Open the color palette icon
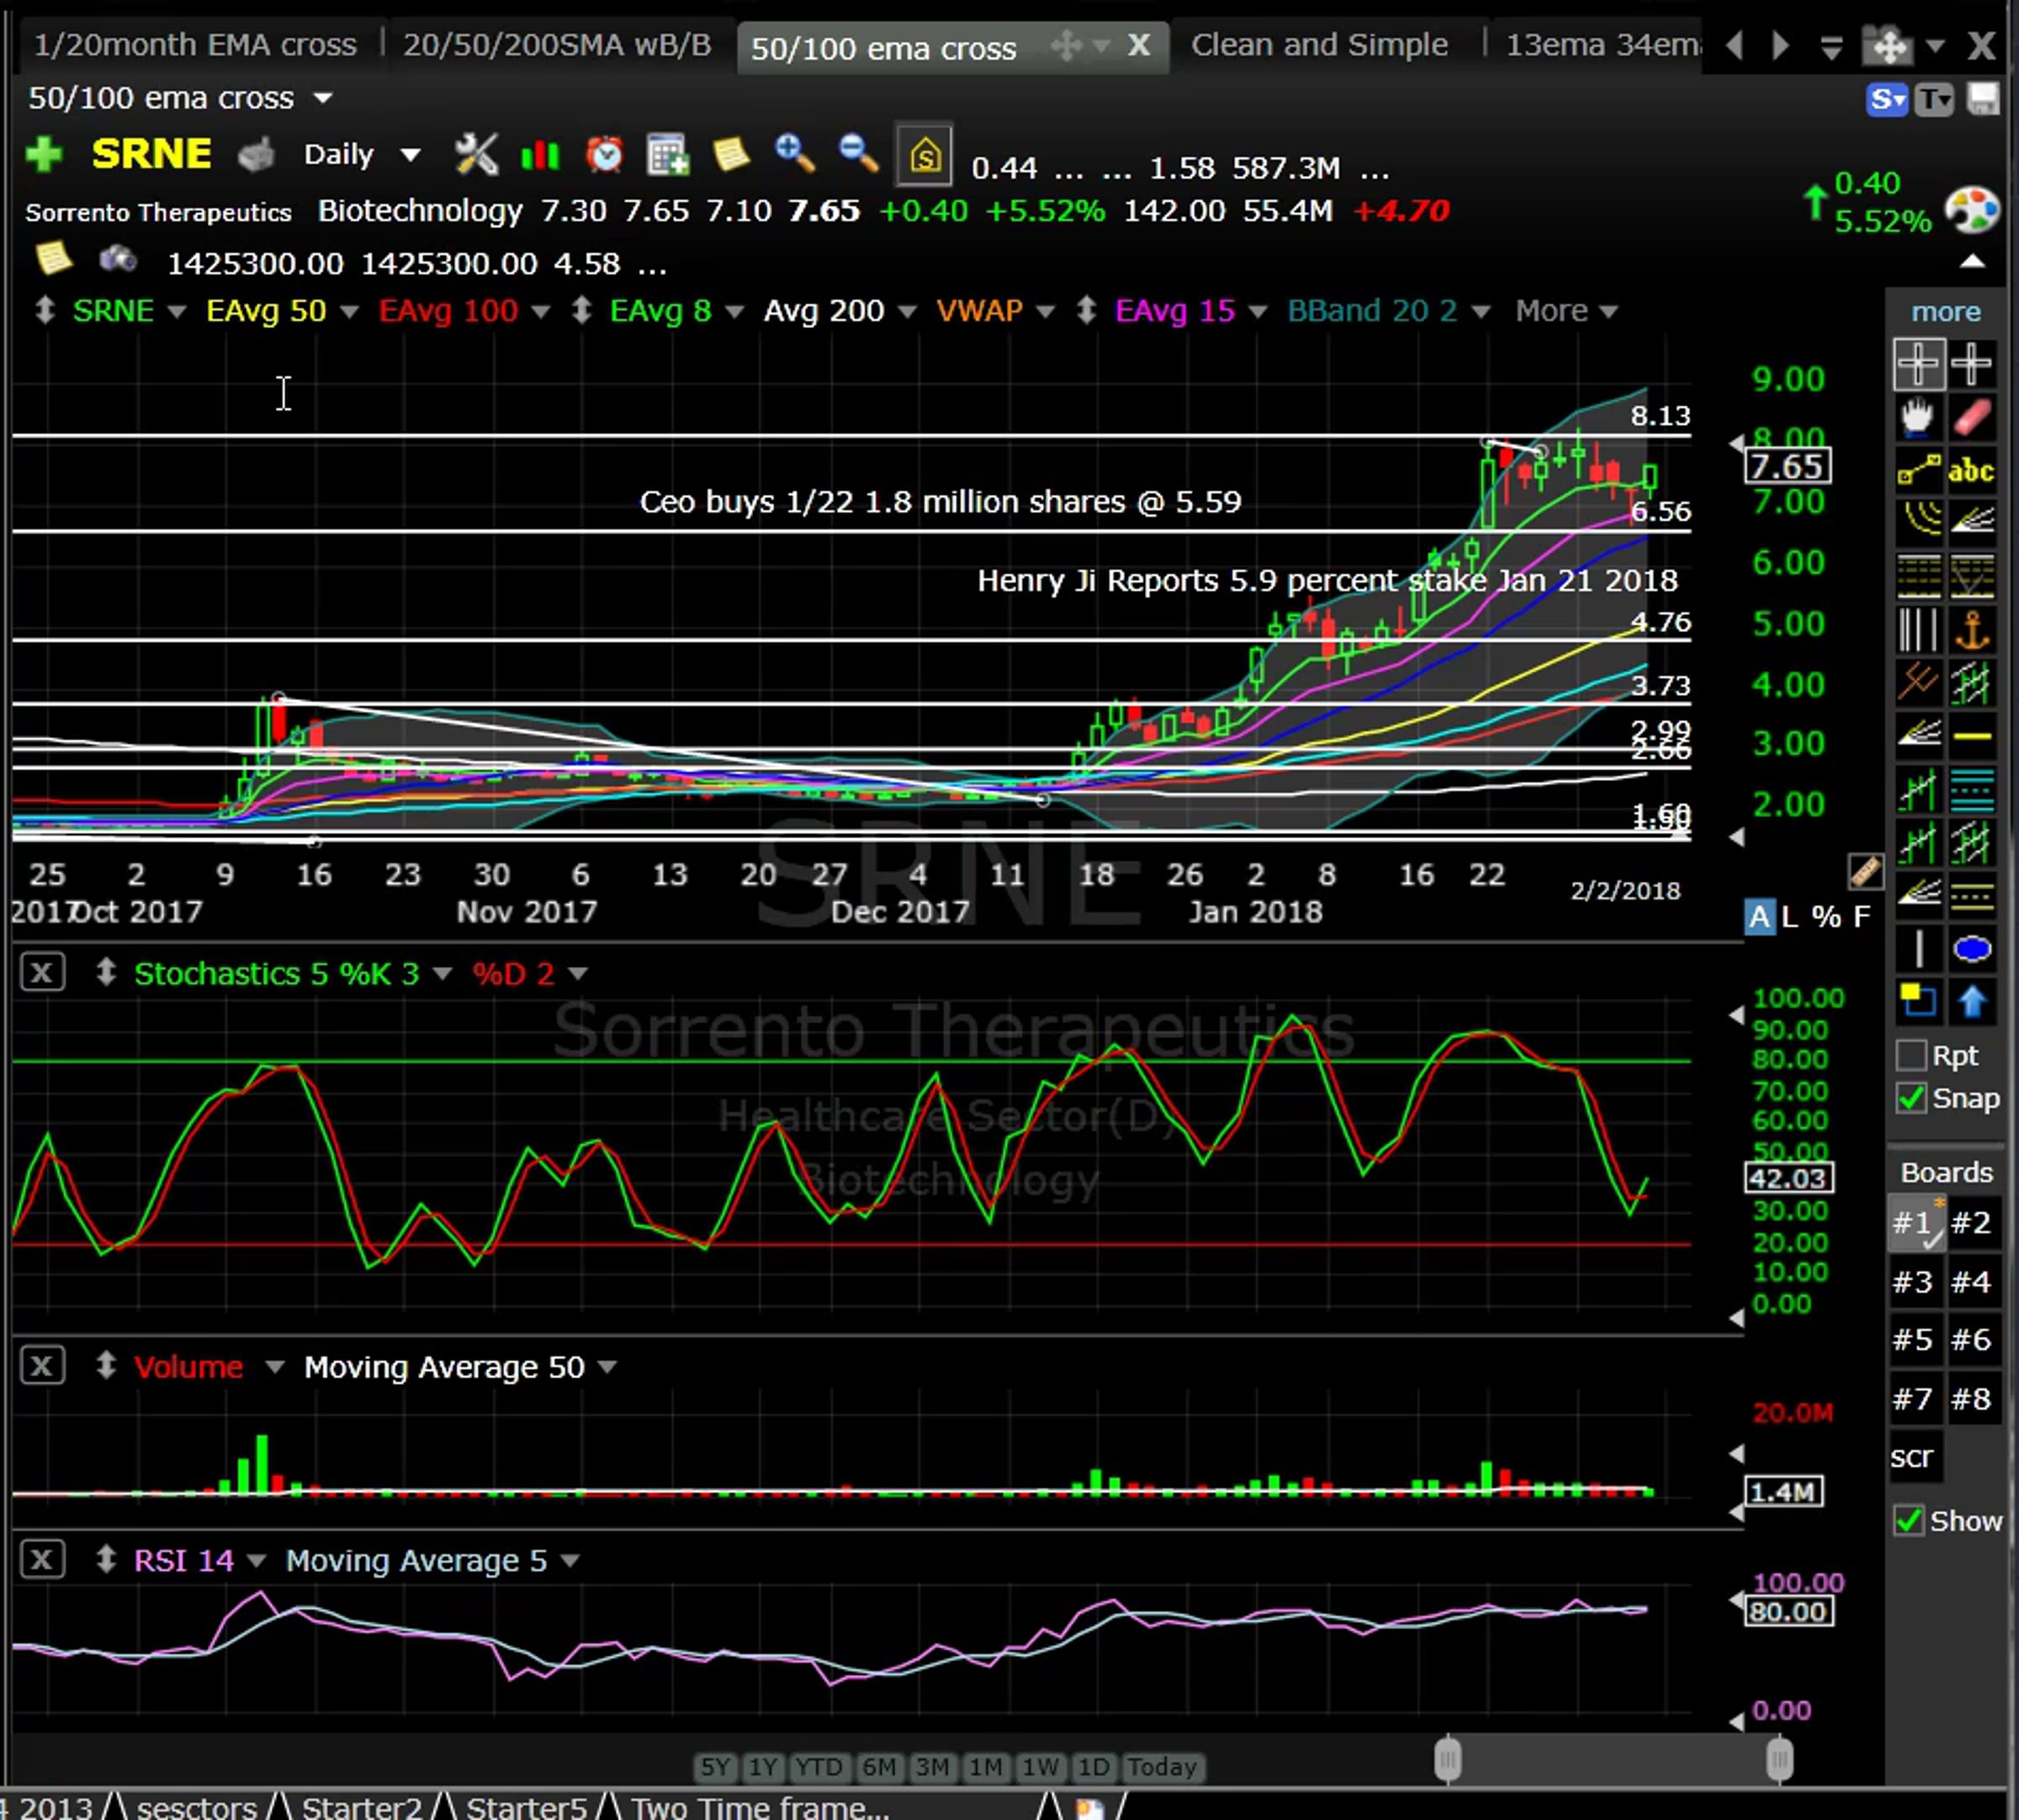The width and height of the screenshot is (2019, 1820). pos(1972,210)
